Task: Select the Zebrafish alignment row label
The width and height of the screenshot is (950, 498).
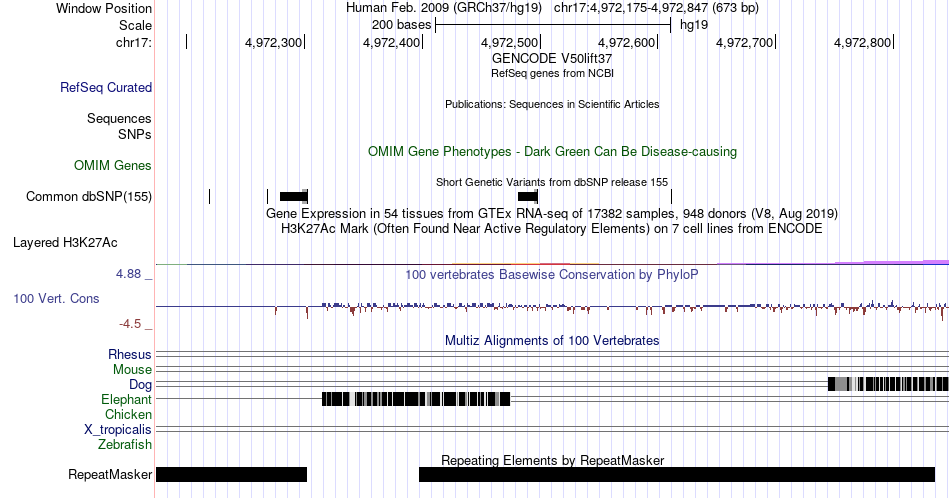Action: [125, 444]
